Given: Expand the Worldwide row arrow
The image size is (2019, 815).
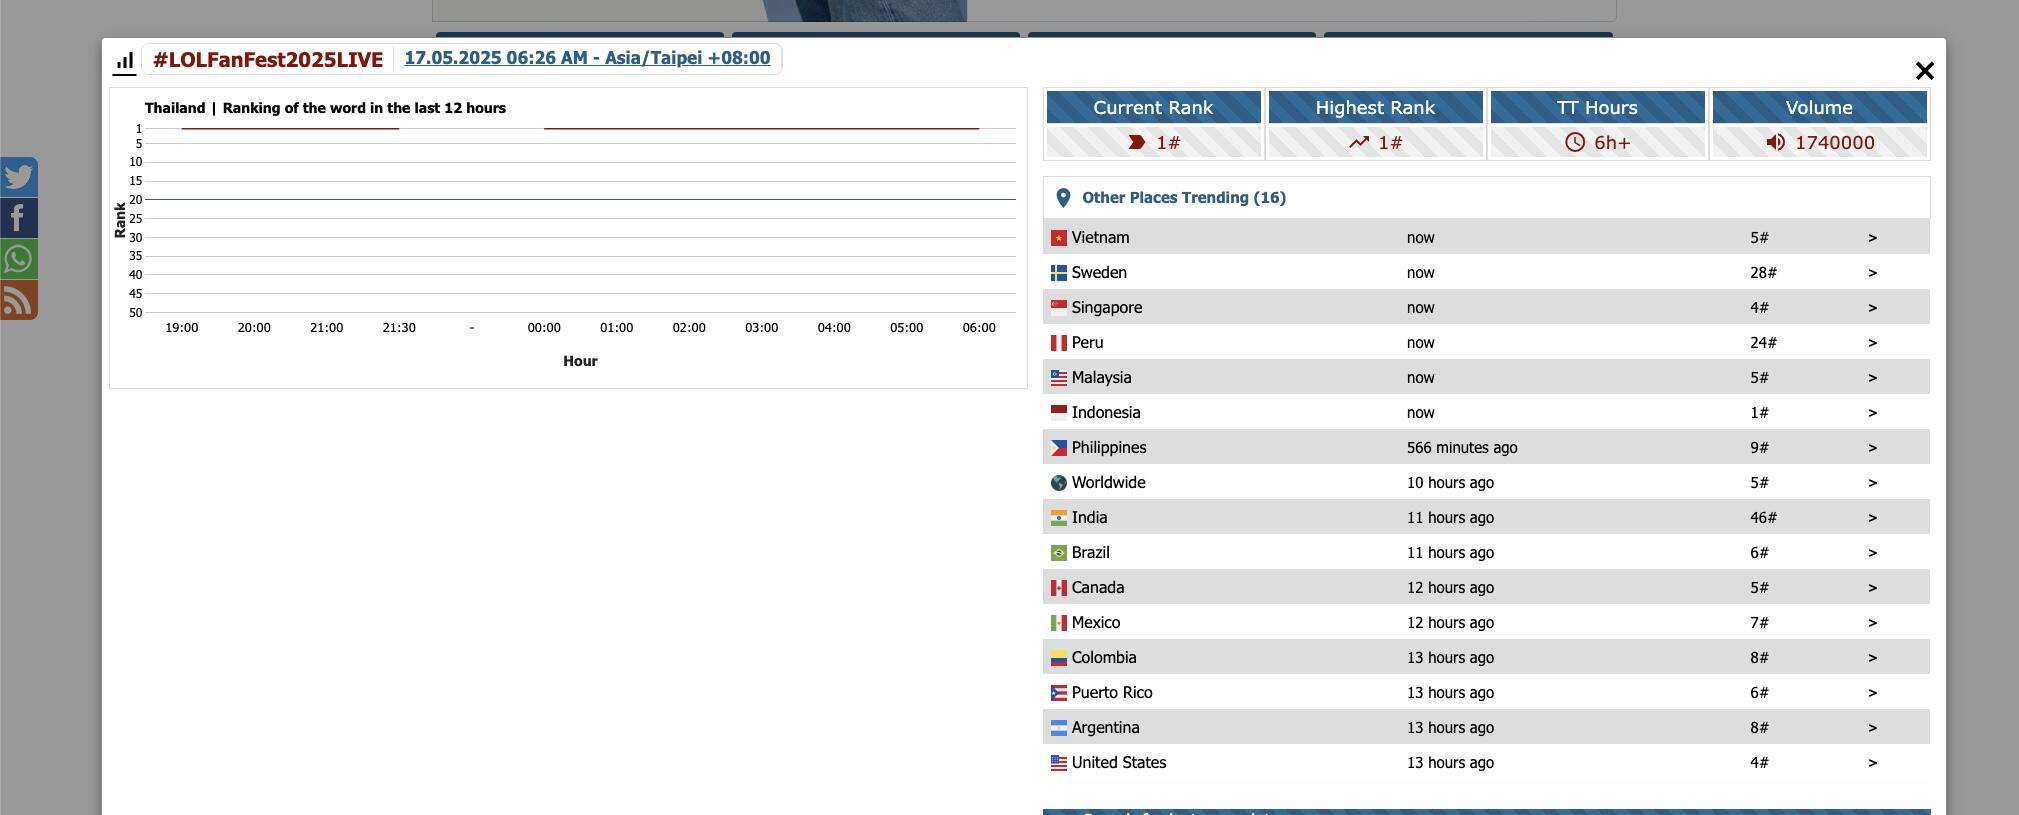Looking at the screenshot, I should coord(1872,483).
